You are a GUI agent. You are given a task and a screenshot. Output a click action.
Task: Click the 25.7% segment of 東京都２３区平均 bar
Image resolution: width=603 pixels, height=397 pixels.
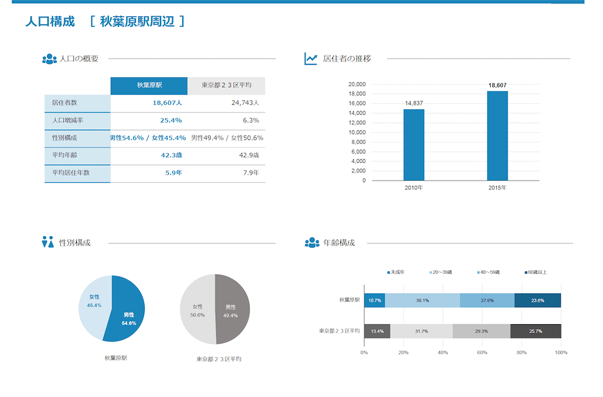click(x=535, y=331)
